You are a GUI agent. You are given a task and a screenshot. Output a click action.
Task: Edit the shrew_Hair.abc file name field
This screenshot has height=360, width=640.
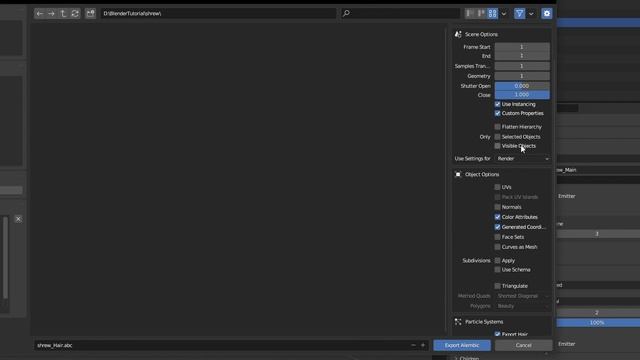222,345
